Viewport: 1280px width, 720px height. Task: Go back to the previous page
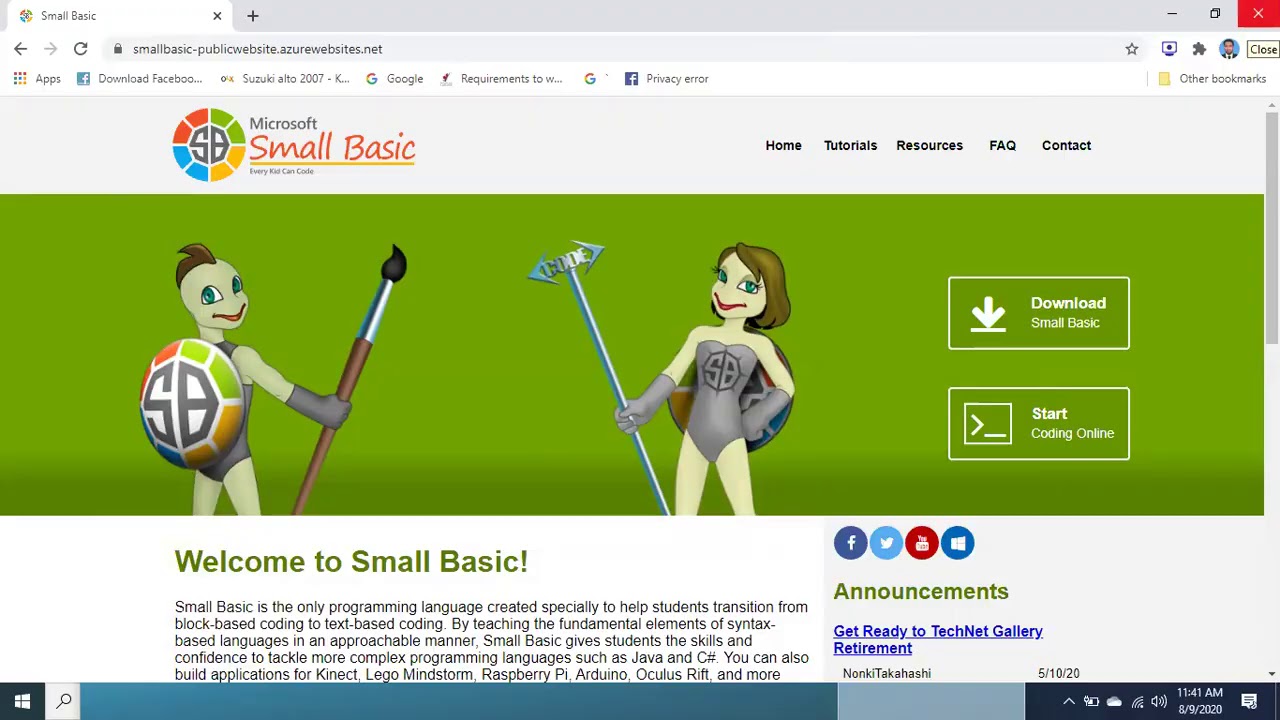[x=21, y=49]
